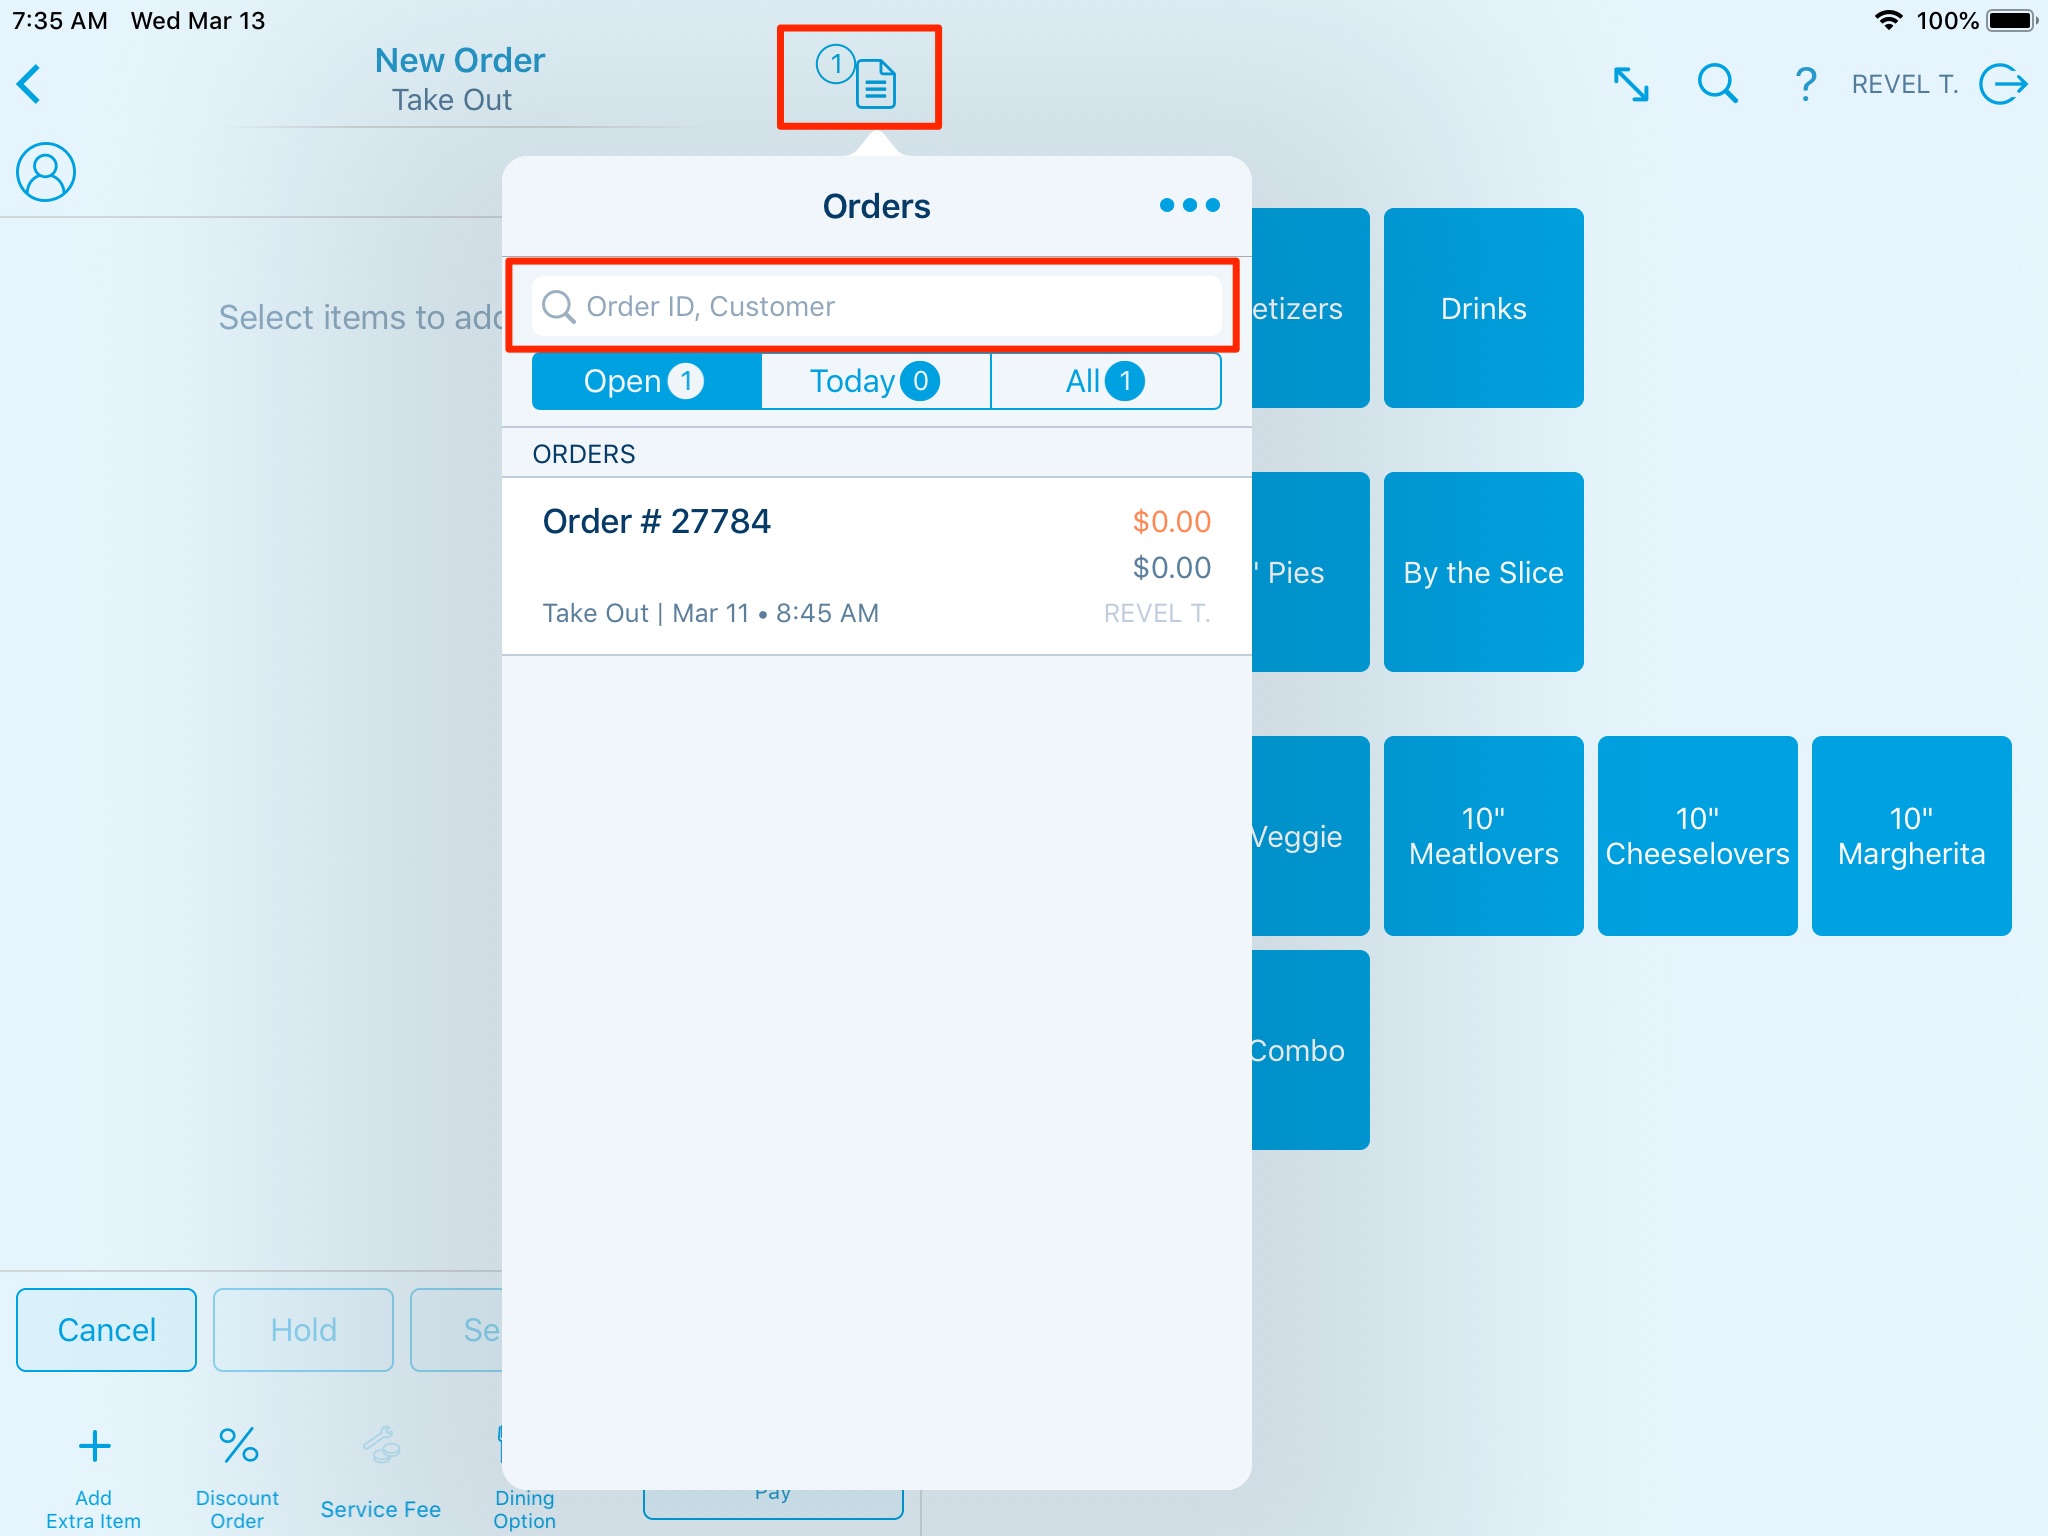Screen dimensions: 2048x1536
Task: Choose the Drinks category tile
Action: point(1483,308)
